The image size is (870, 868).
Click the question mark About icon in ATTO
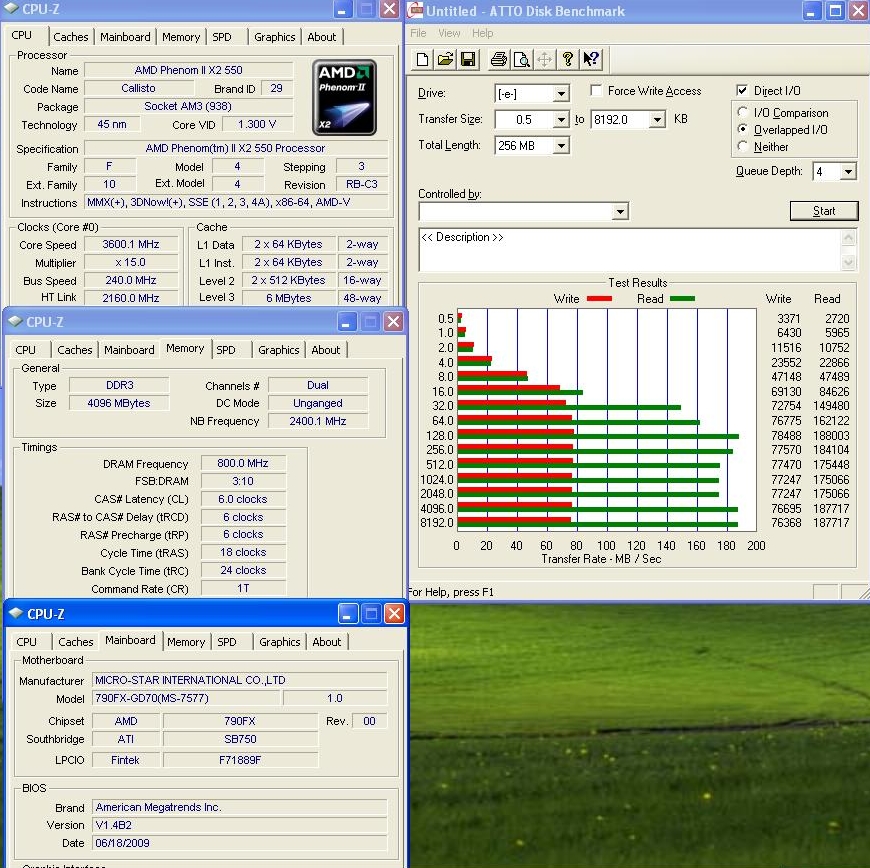[568, 59]
